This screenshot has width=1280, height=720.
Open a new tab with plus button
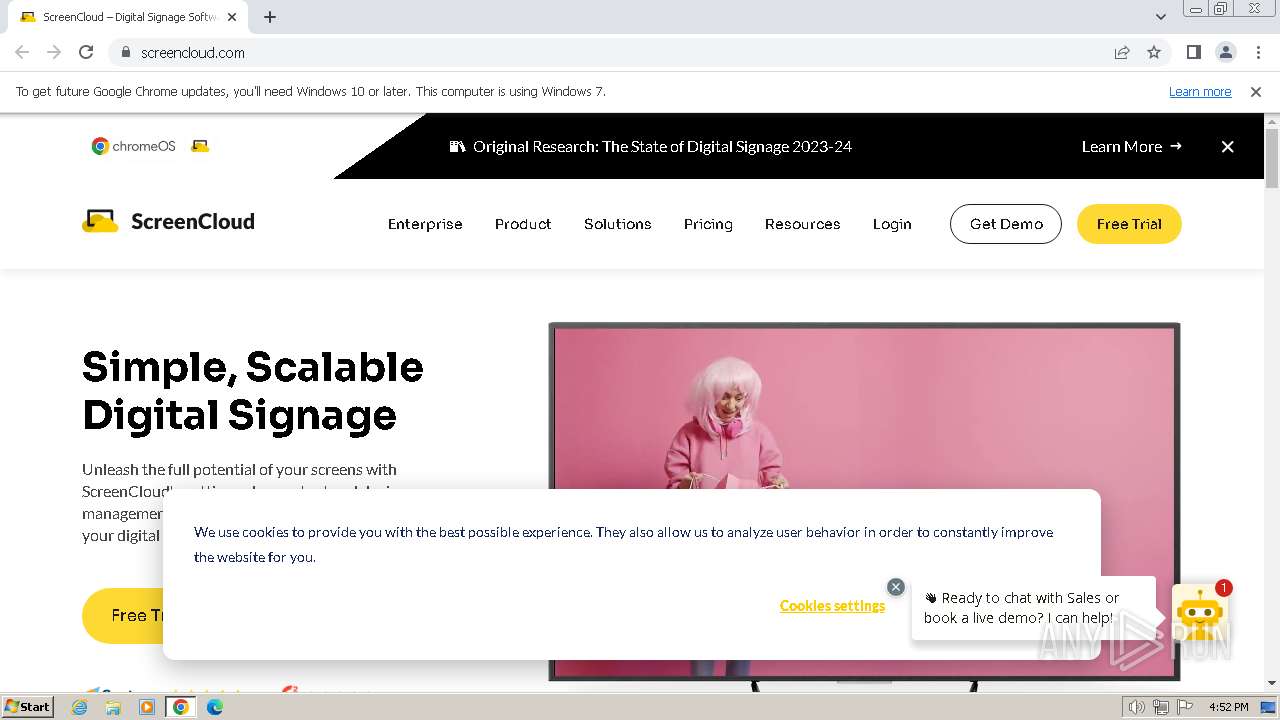270,17
